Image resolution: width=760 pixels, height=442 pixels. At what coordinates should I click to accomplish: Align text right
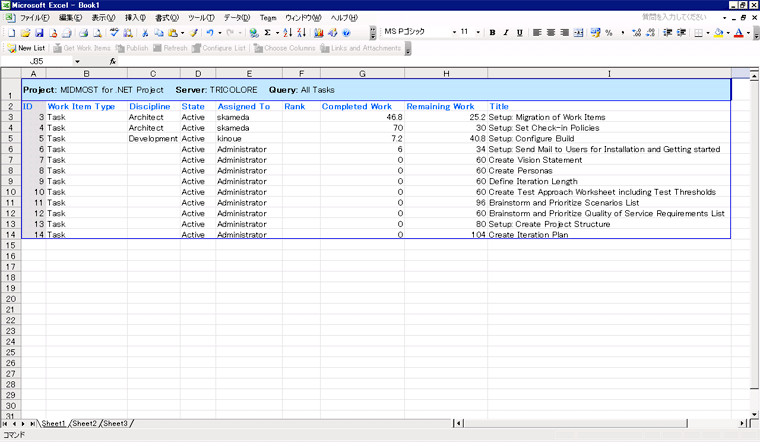(565, 32)
